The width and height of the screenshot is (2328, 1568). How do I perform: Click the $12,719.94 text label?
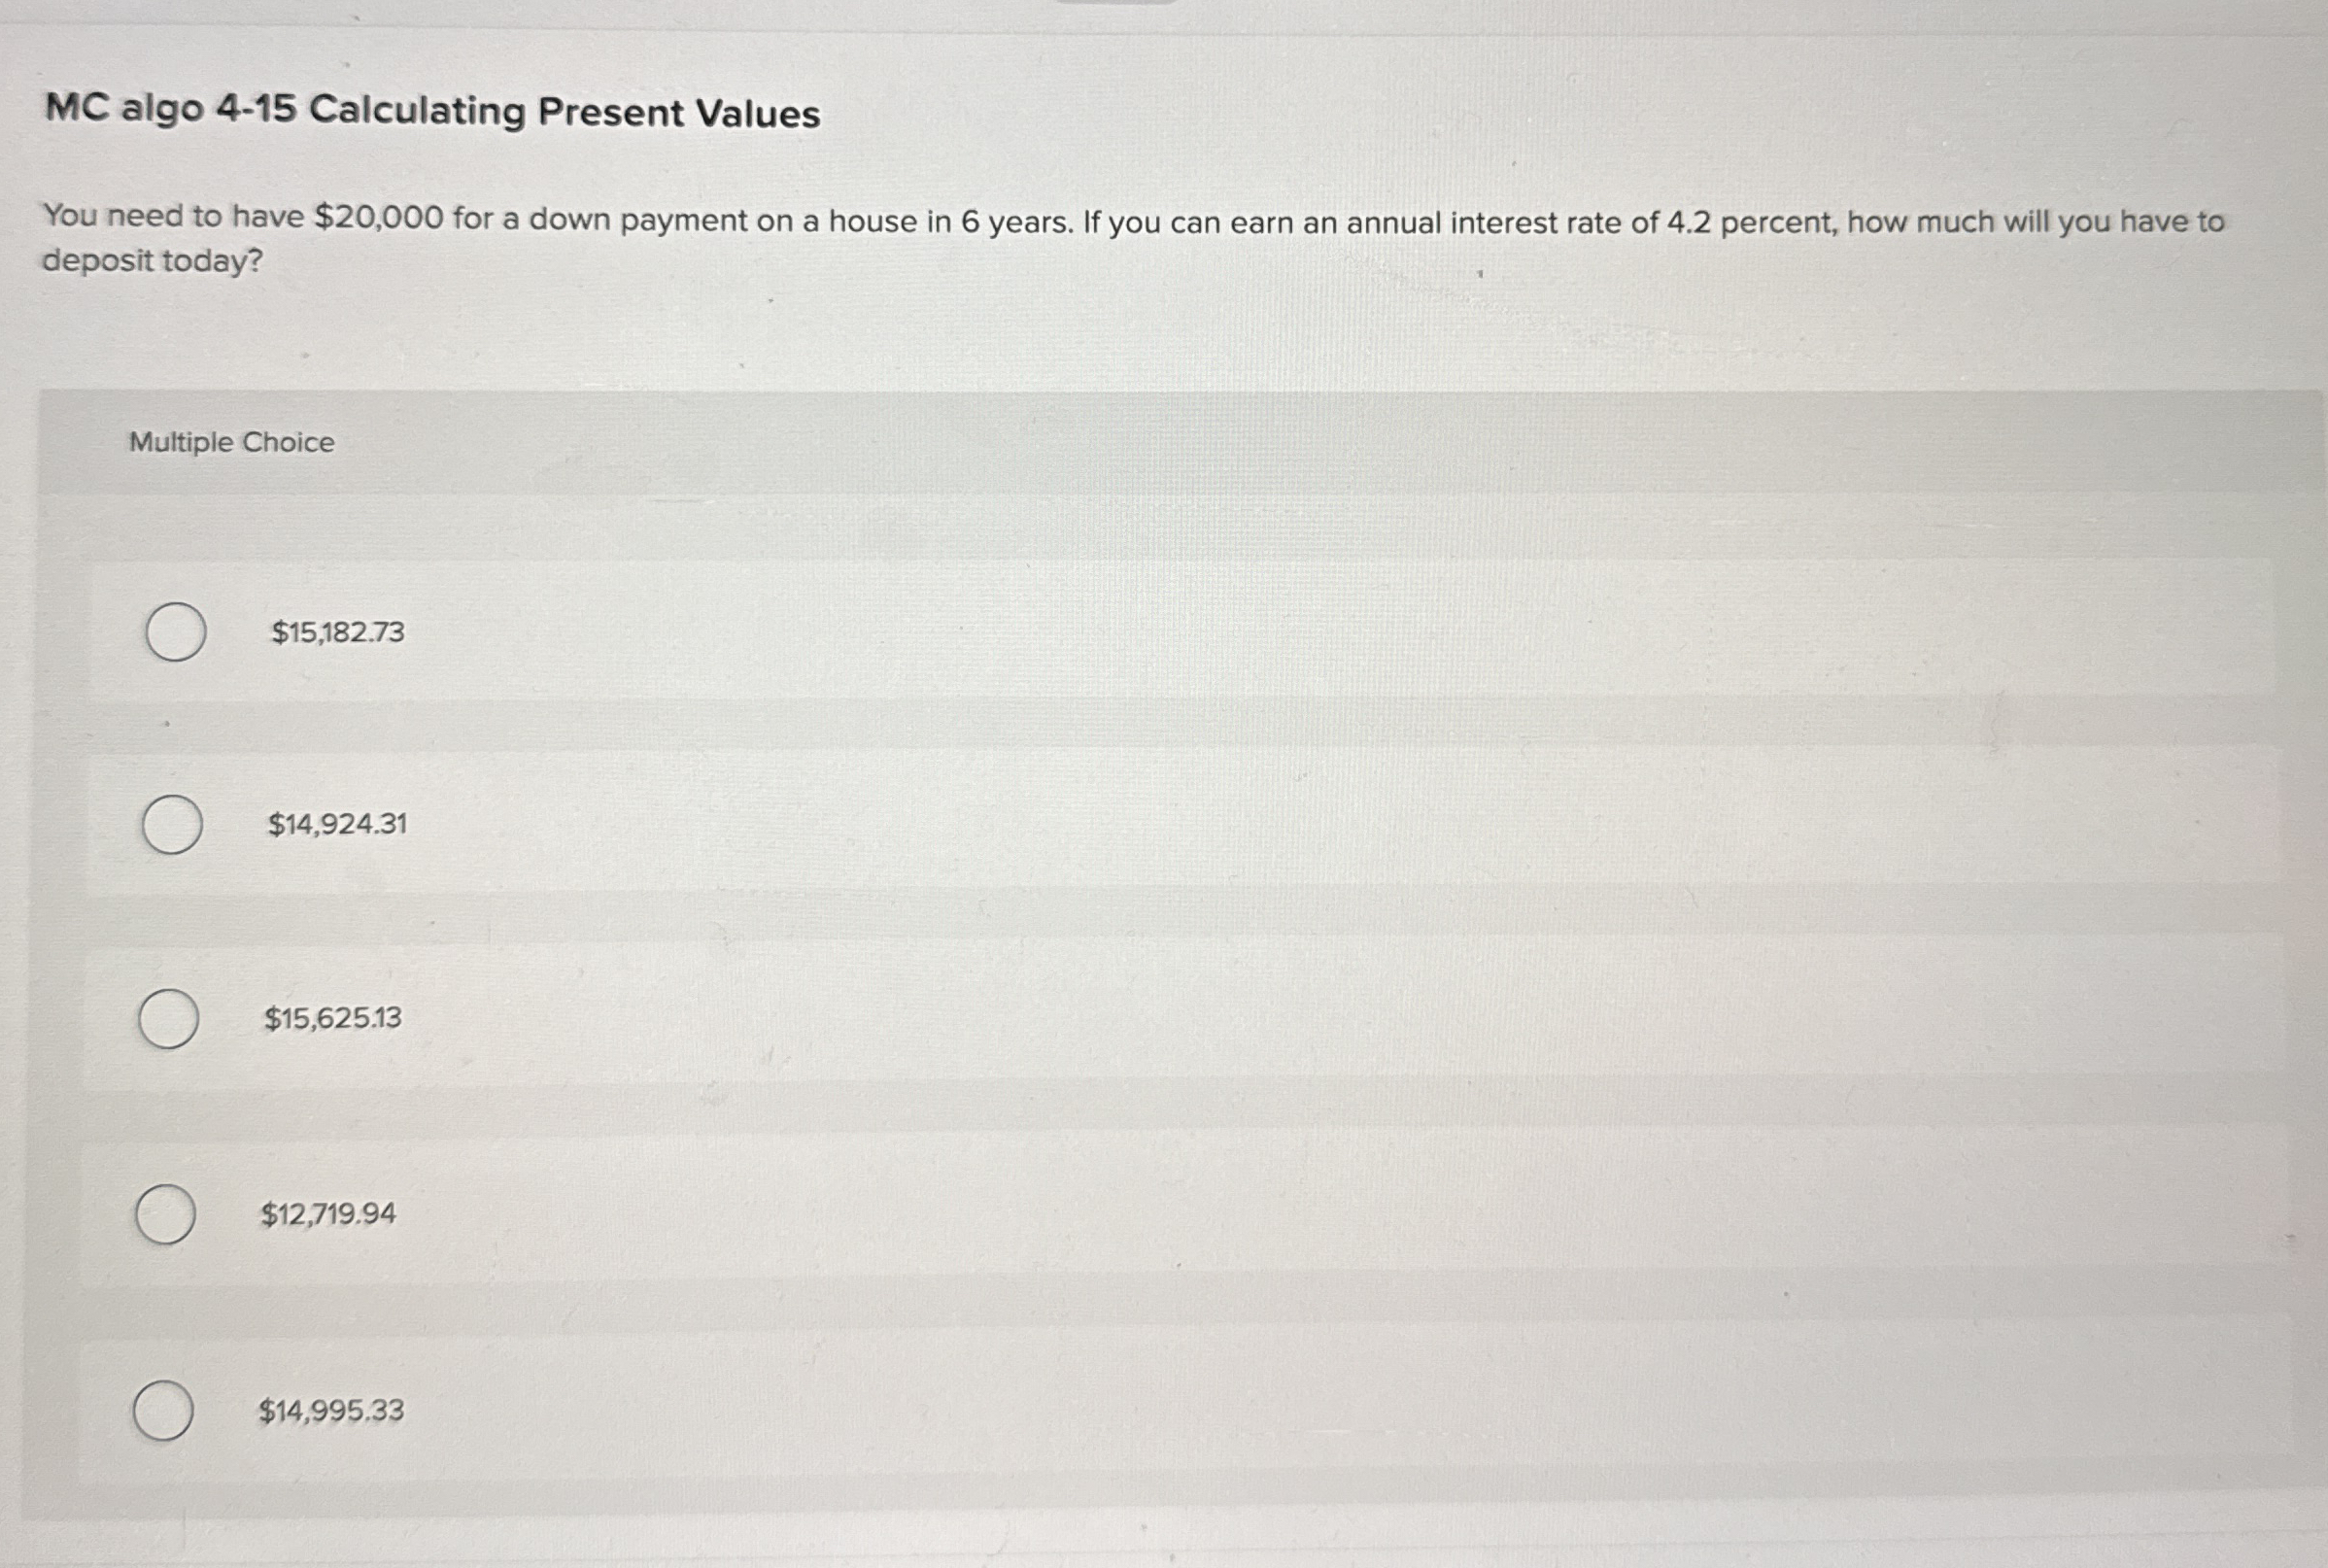pyautogui.click(x=330, y=1213)
